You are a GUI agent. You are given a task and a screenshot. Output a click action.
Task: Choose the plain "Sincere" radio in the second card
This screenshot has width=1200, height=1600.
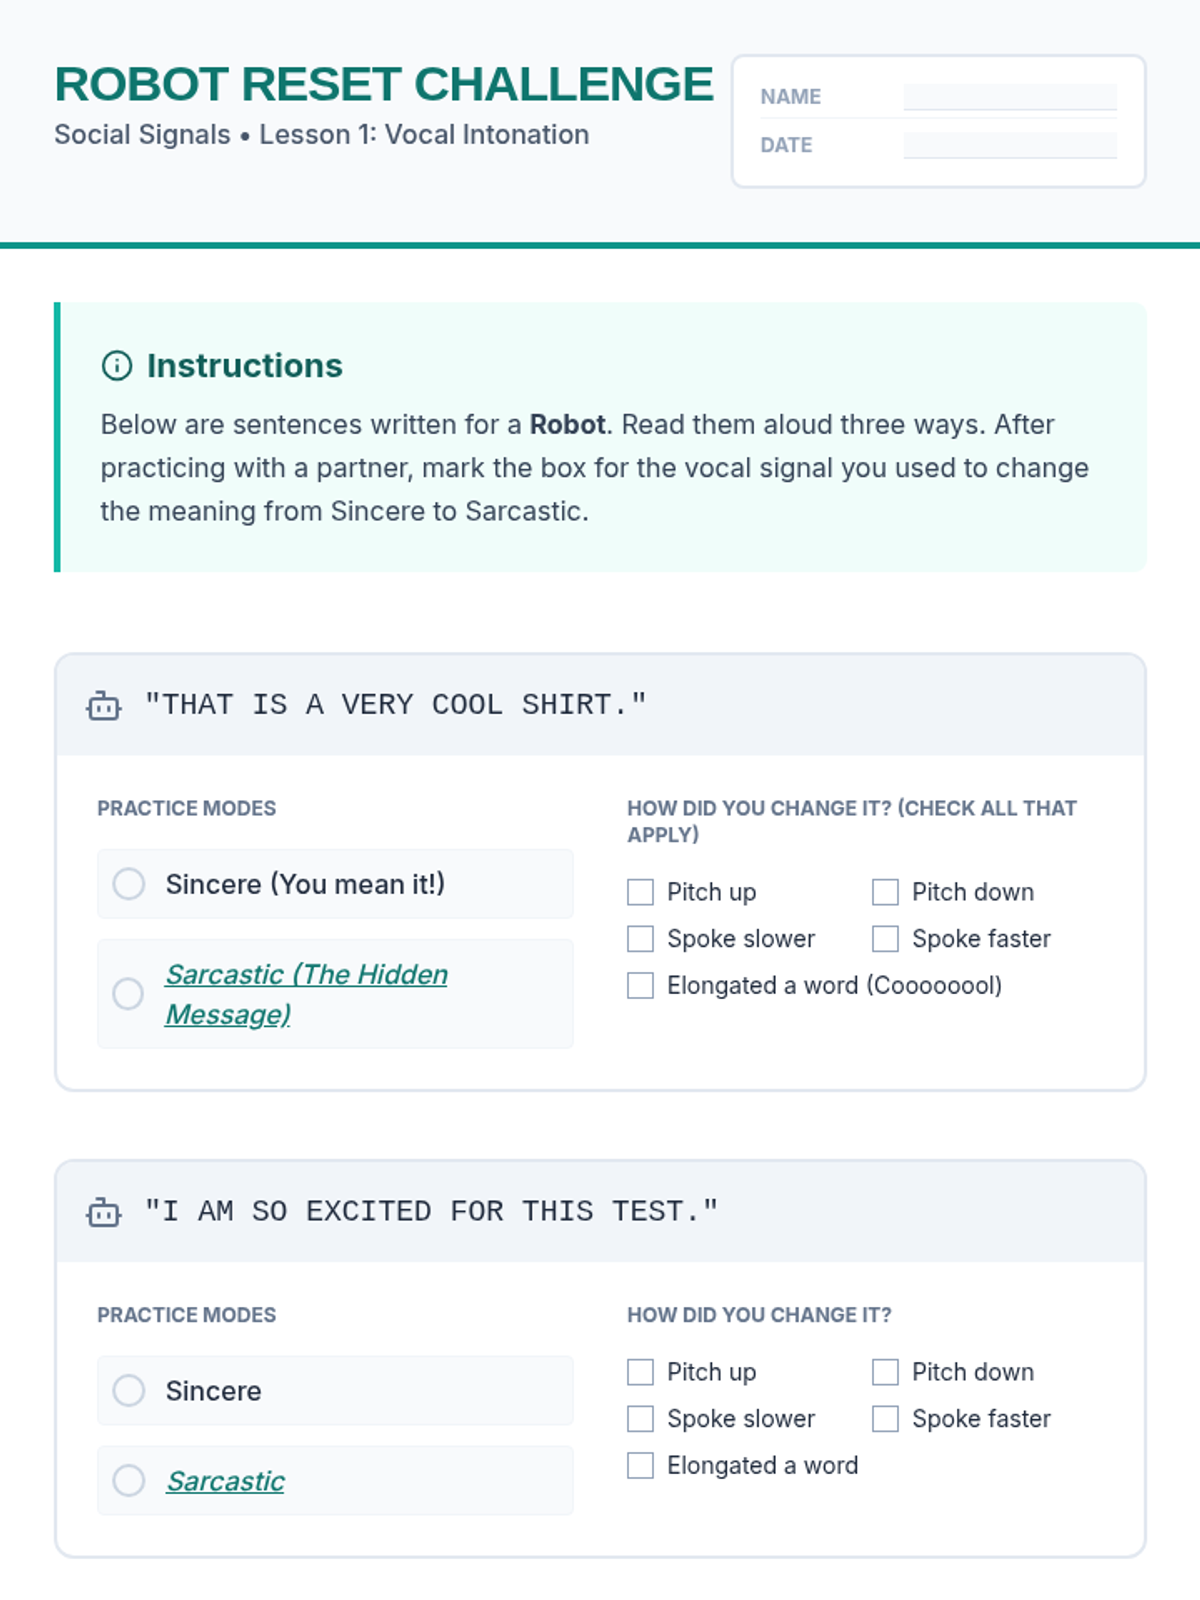coord(129,1390)
